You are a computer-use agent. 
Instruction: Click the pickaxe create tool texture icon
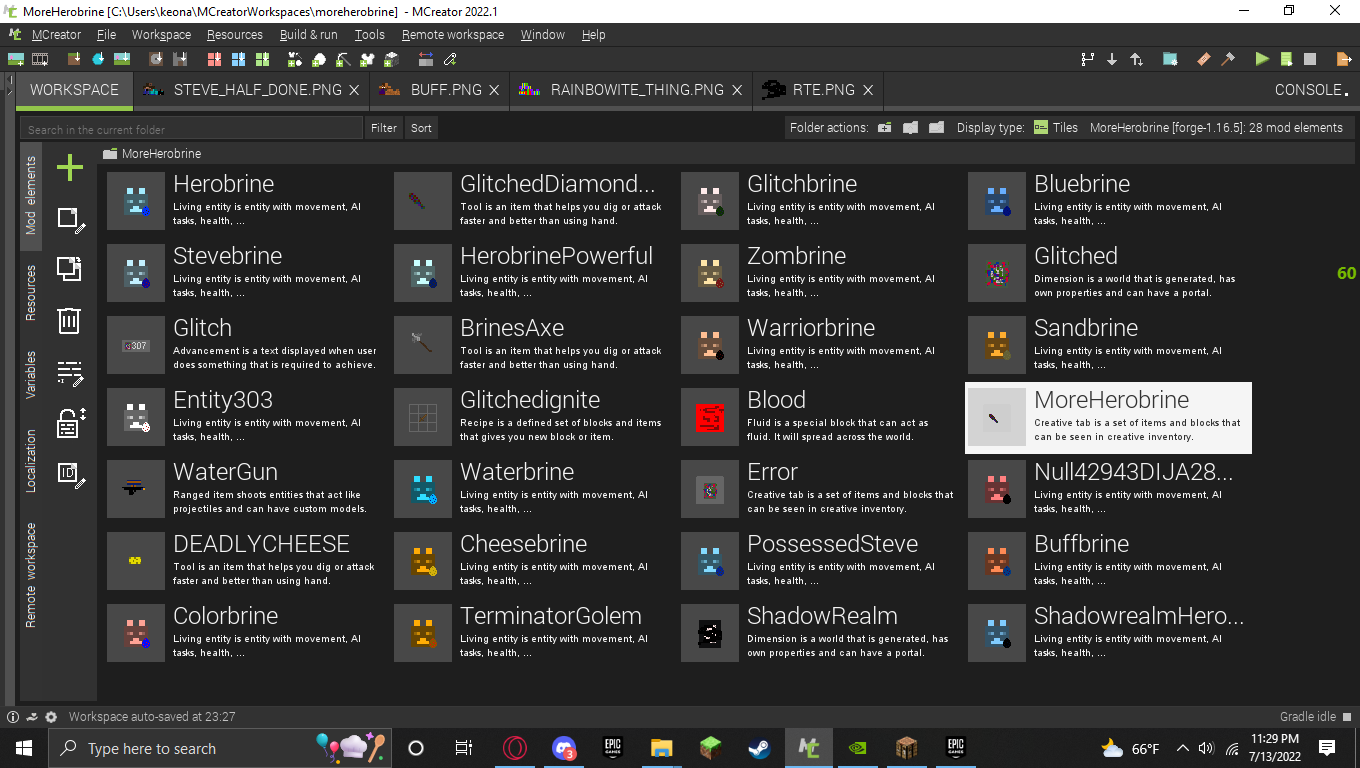(x=342, y=59)
